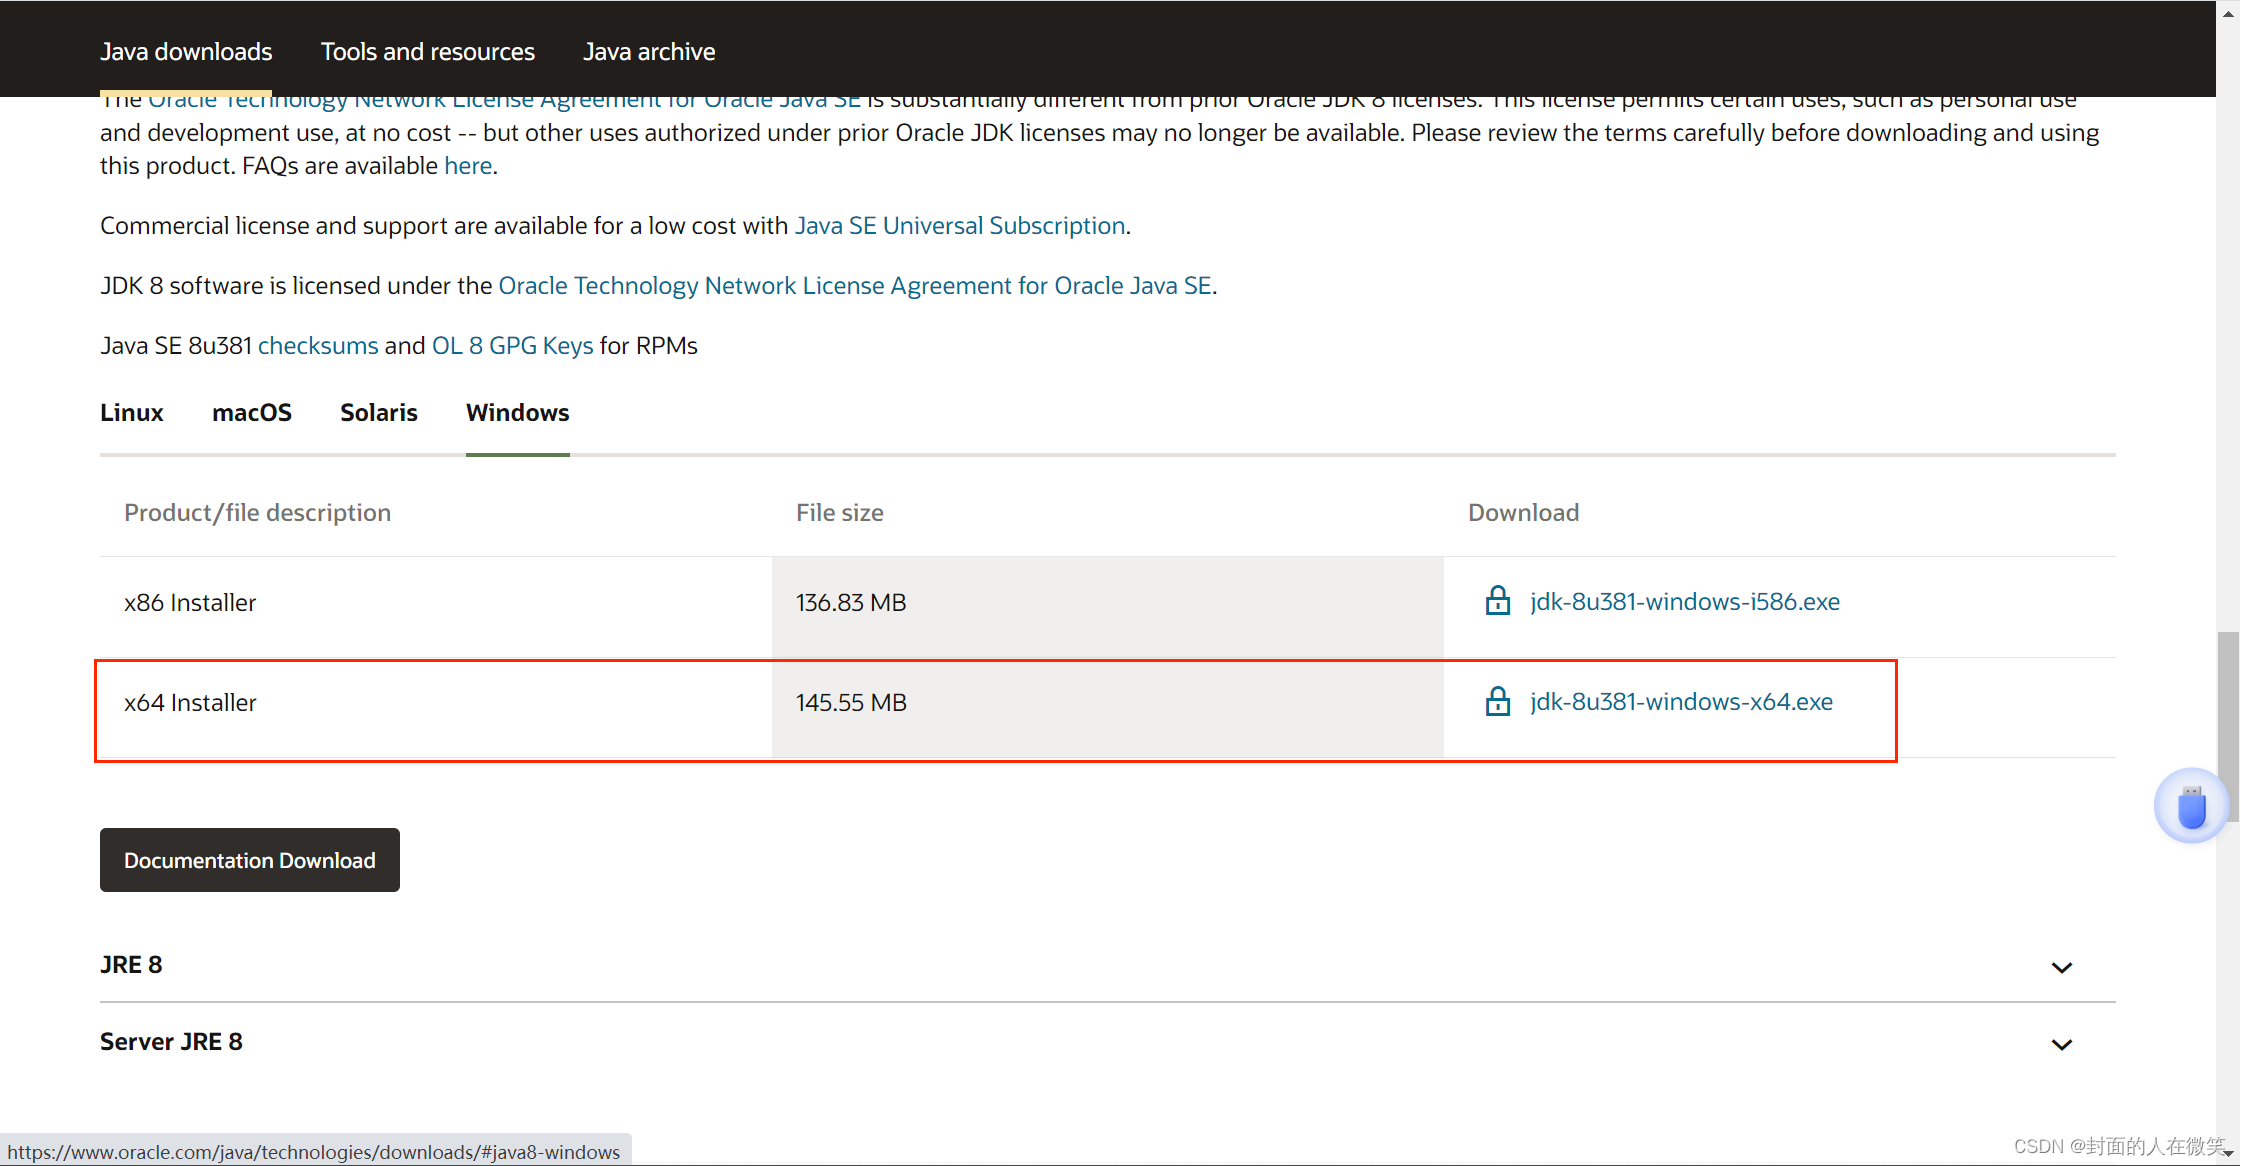Download jdk-8u381-windows-x64.exe
This screenshot has height=1166, width=2241.
pos(1680,701)
